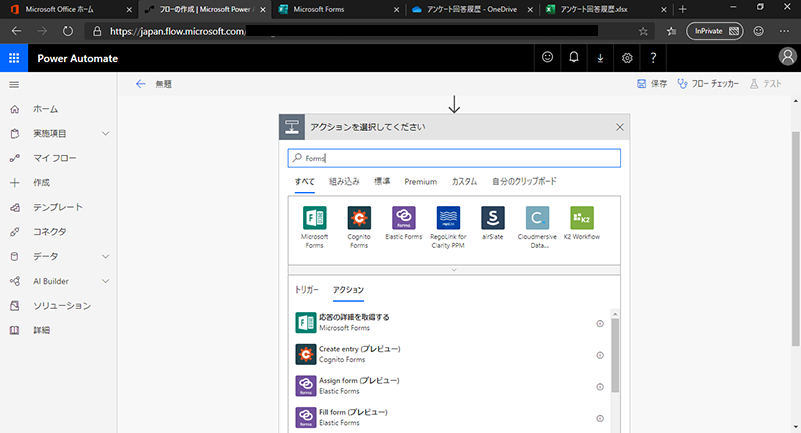Open browser settings ellipsis menu
The image size is (801, 433).
click(x=785, y=31)
